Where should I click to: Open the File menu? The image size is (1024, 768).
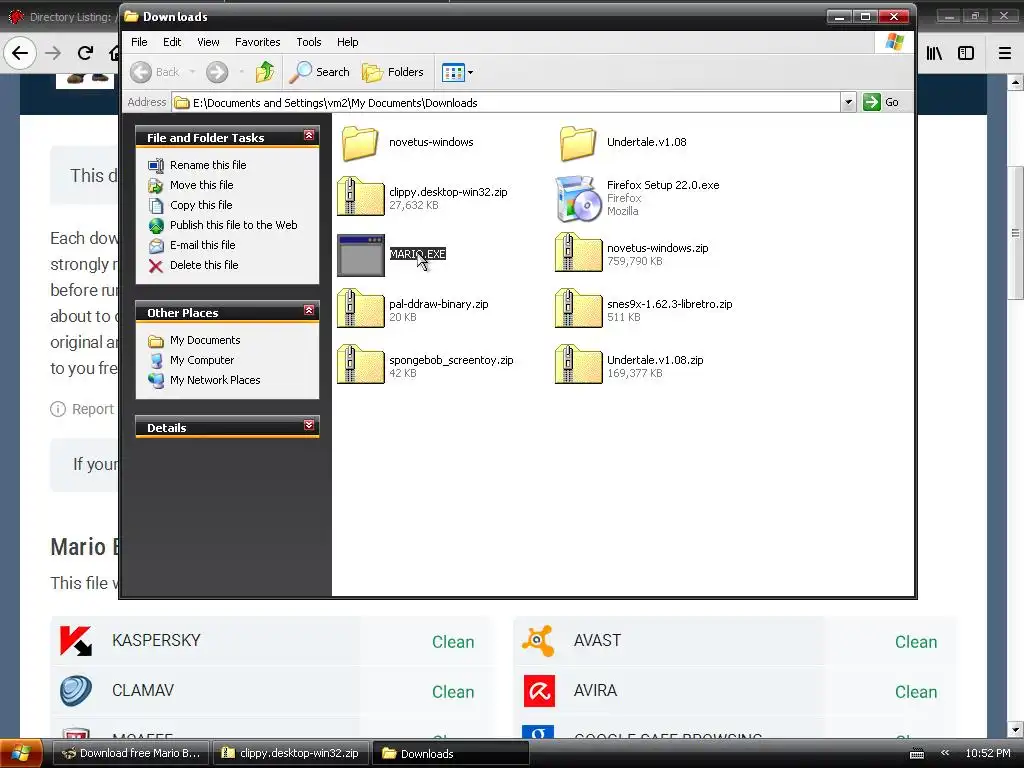139,42
